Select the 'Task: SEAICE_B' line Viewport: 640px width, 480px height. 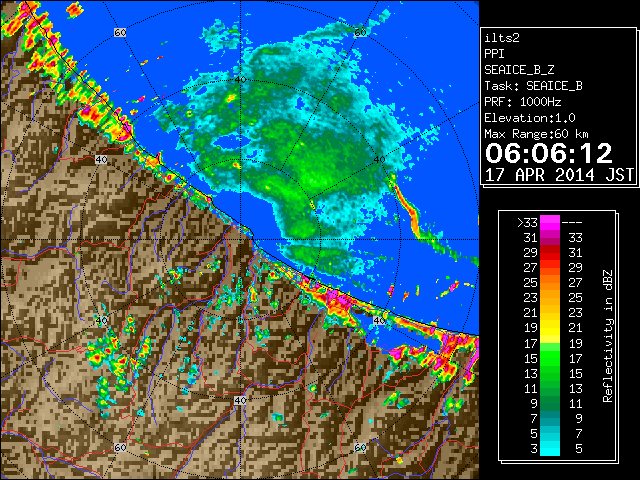533,86
